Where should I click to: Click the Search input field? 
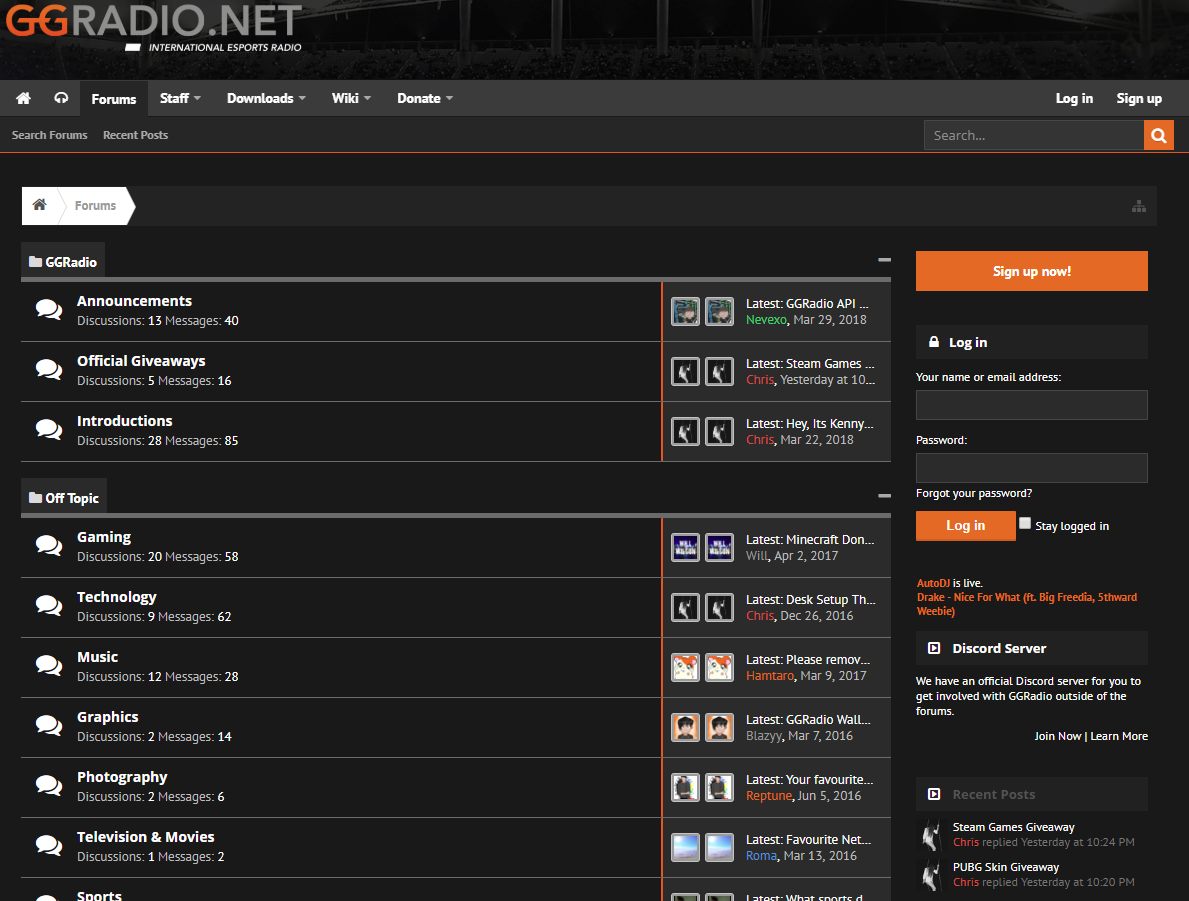1034,135
